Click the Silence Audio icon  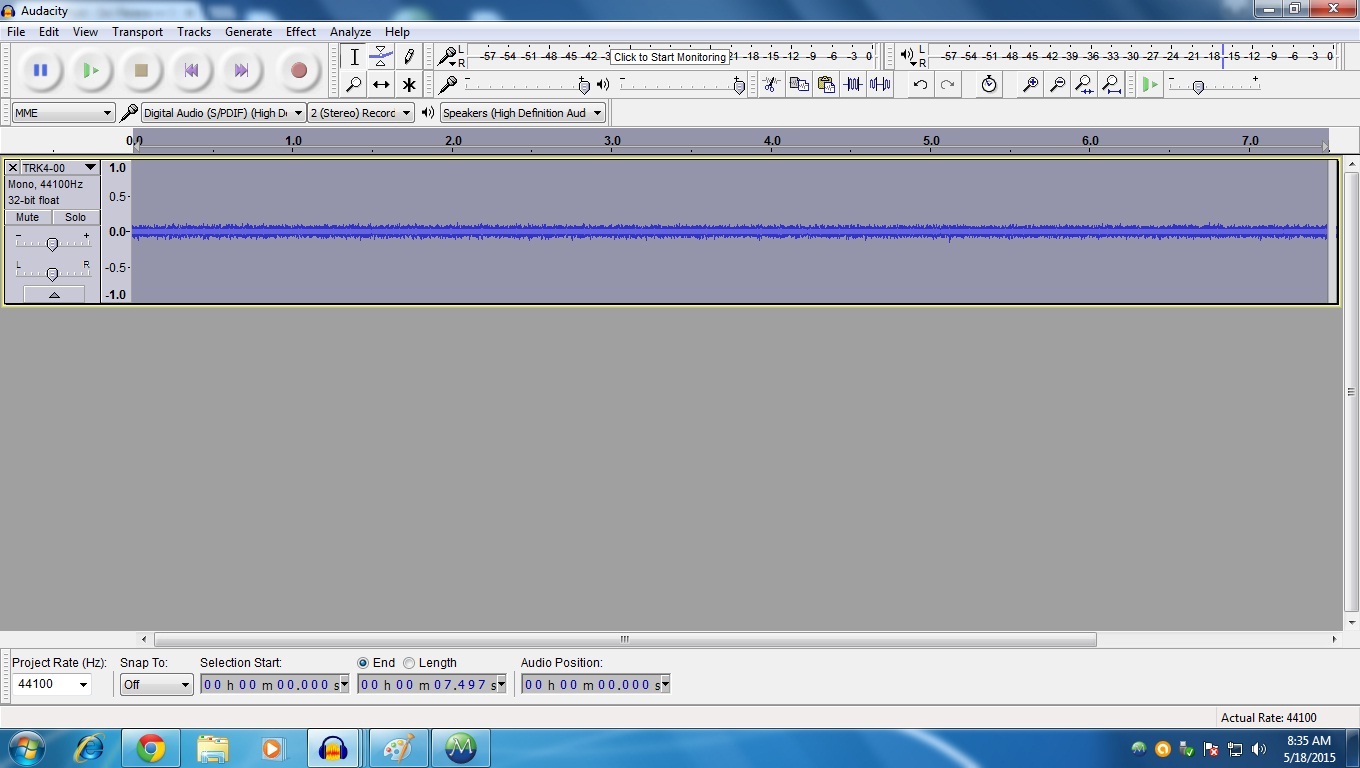tap(880, 85)
